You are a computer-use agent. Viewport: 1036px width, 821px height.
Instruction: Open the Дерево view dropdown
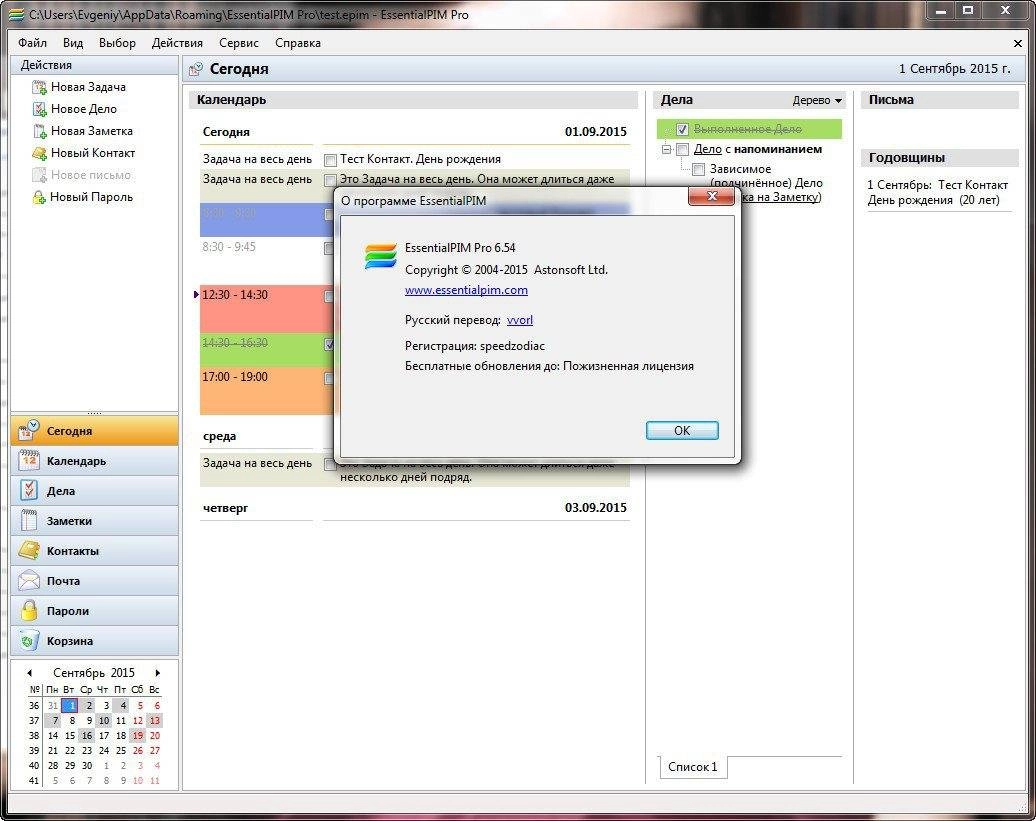tap(817, 100)
